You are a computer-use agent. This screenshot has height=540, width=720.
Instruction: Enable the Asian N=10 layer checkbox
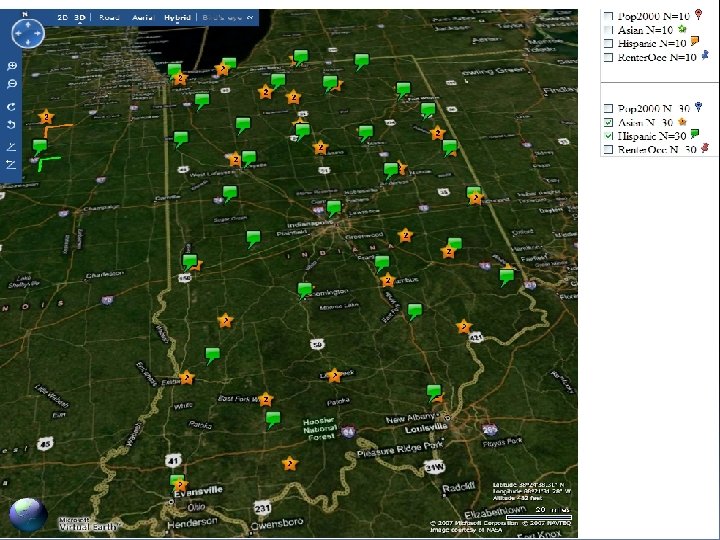tap(608, 30)
